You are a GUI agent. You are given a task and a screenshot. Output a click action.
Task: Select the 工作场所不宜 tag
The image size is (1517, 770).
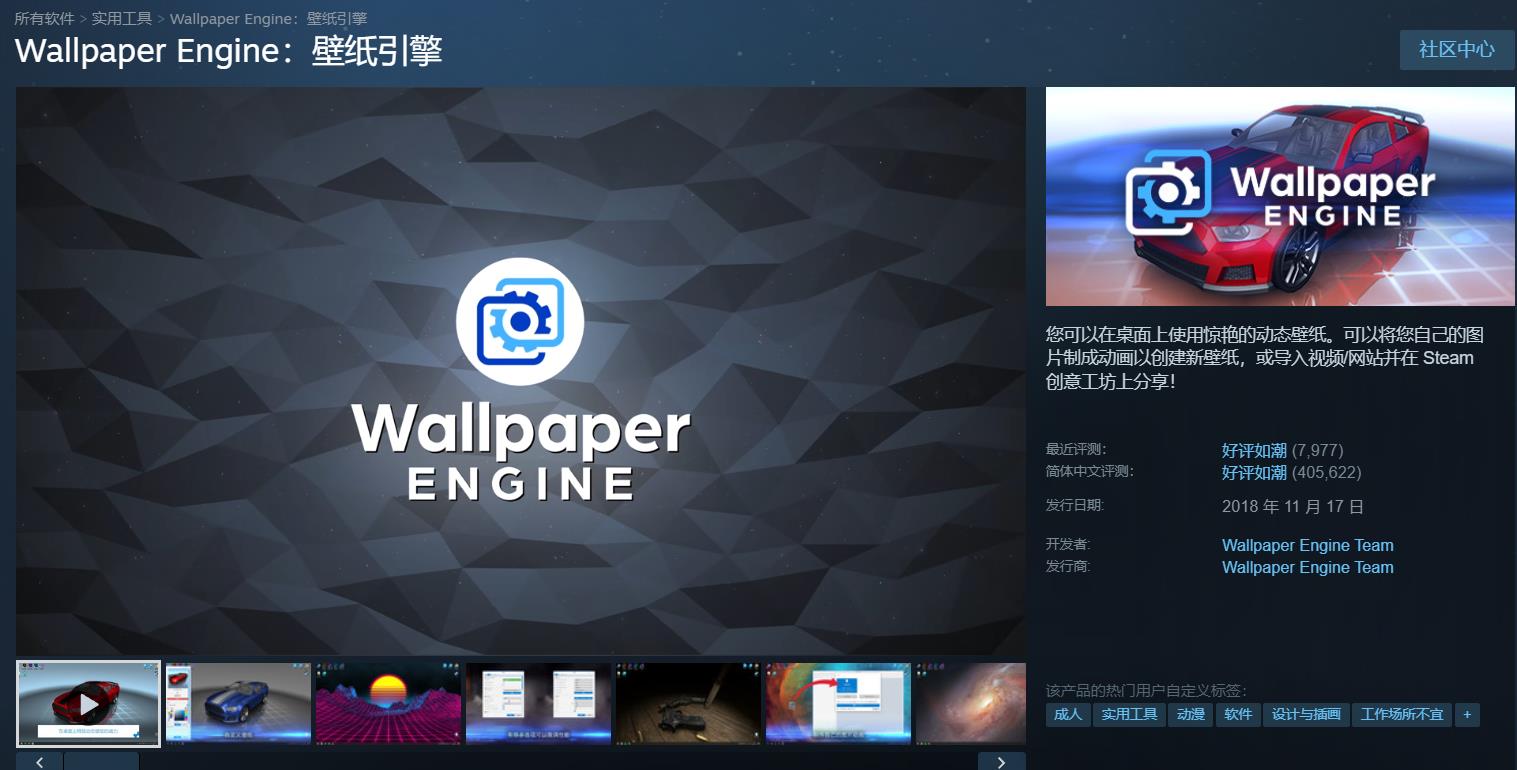[1402, 714]
